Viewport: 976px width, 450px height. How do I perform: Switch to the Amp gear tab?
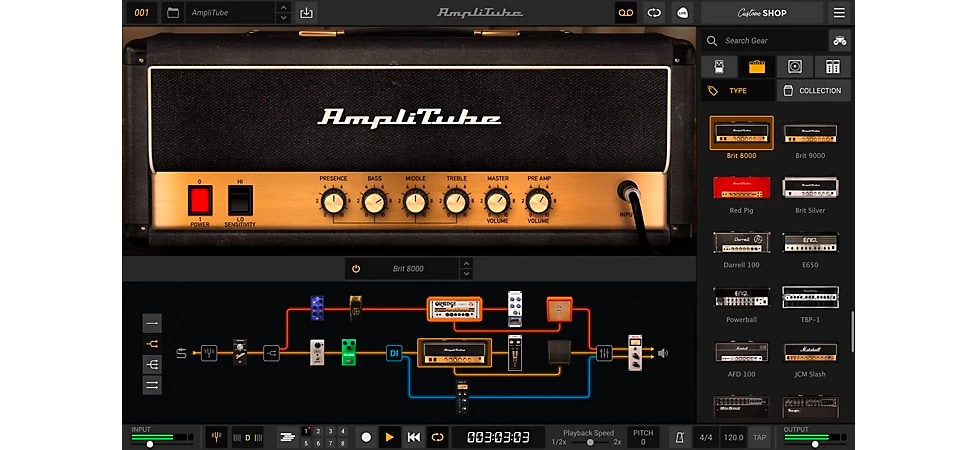tap(757, 67)
